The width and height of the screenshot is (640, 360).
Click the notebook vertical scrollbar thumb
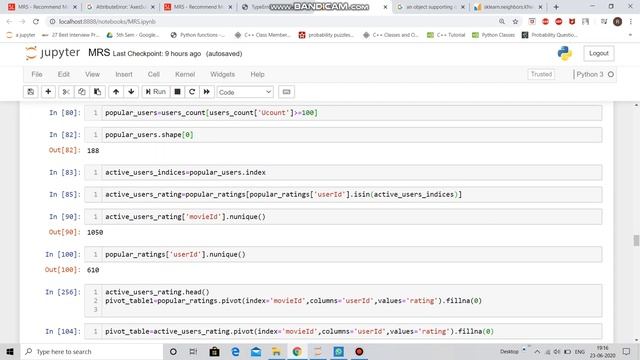pyautogui.click(x=636, y=240)
